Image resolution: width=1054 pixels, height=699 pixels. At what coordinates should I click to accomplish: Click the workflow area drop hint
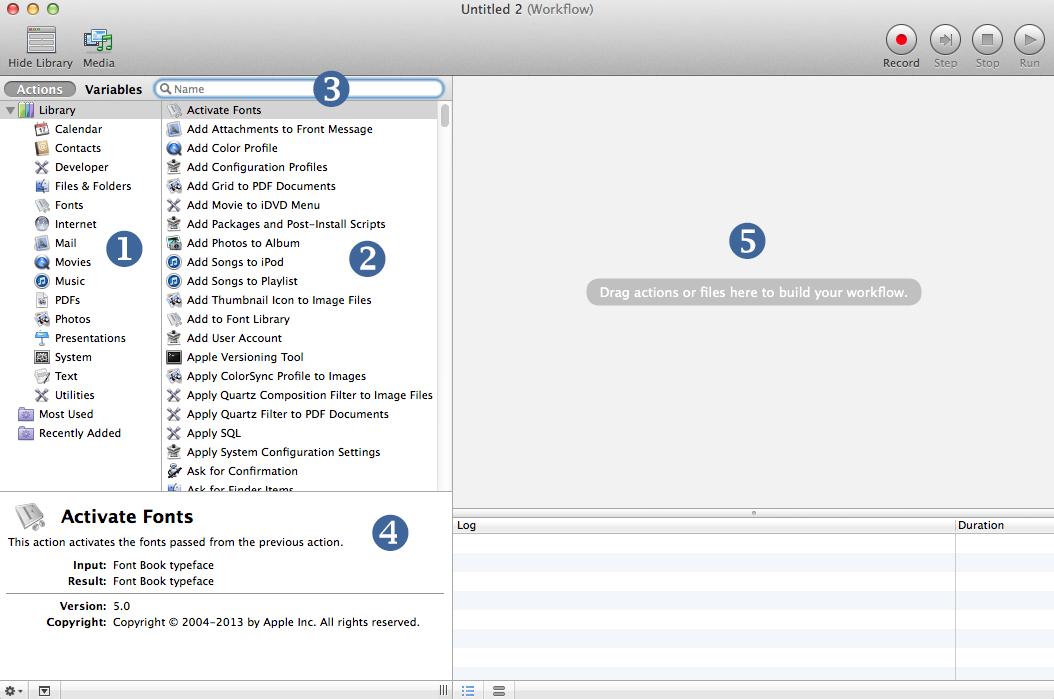[754, 292]
